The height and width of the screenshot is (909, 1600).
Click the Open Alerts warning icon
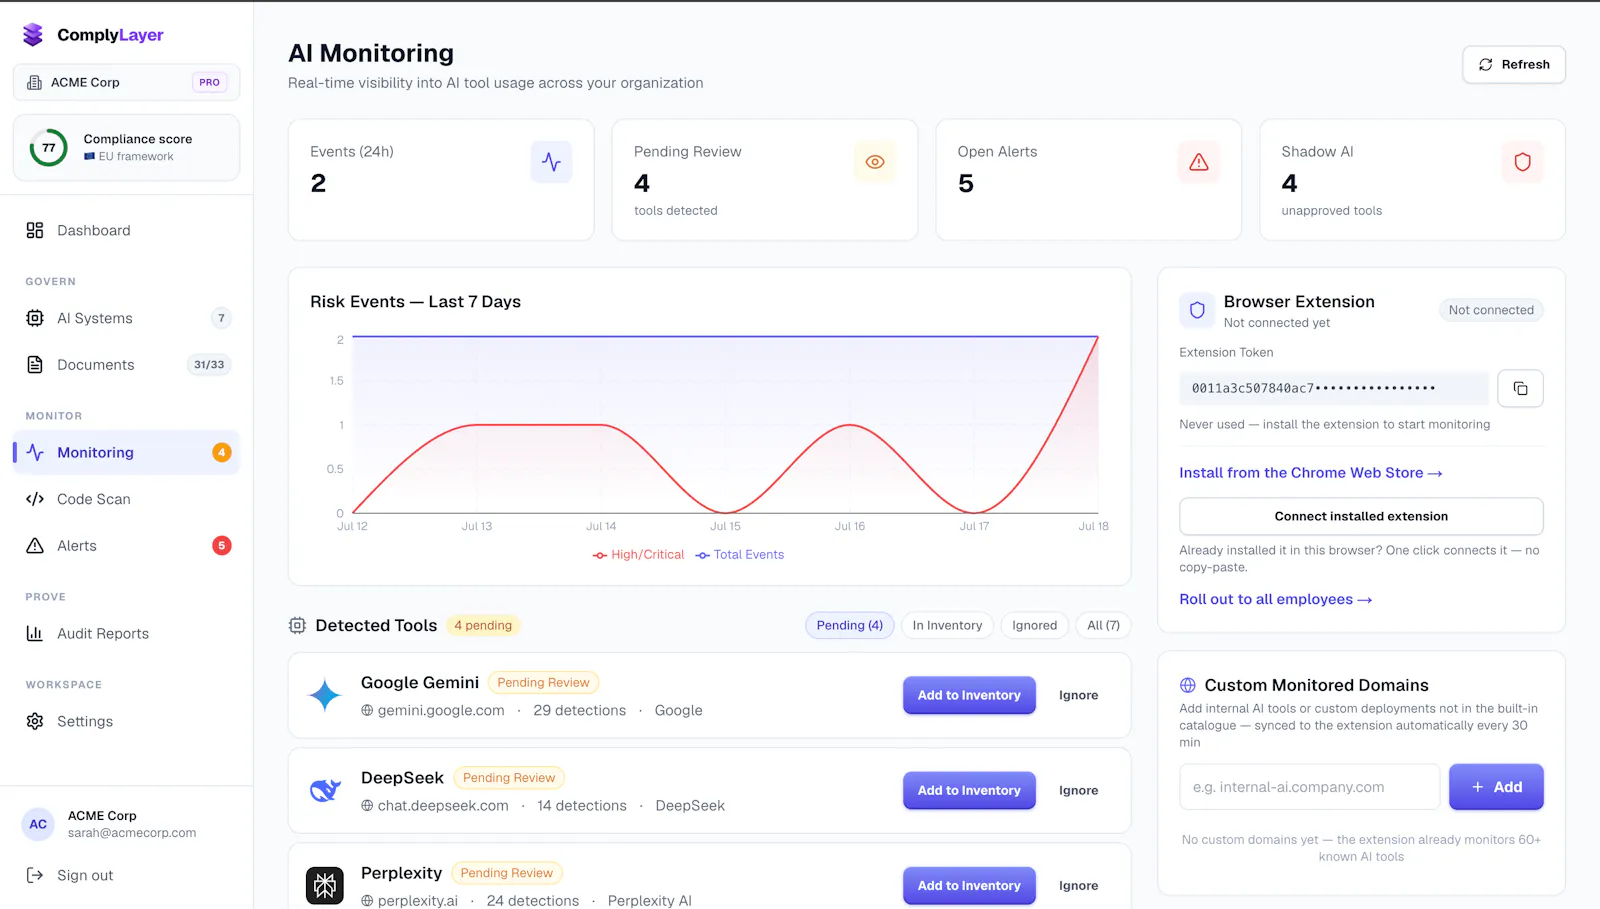(1199, 162)
